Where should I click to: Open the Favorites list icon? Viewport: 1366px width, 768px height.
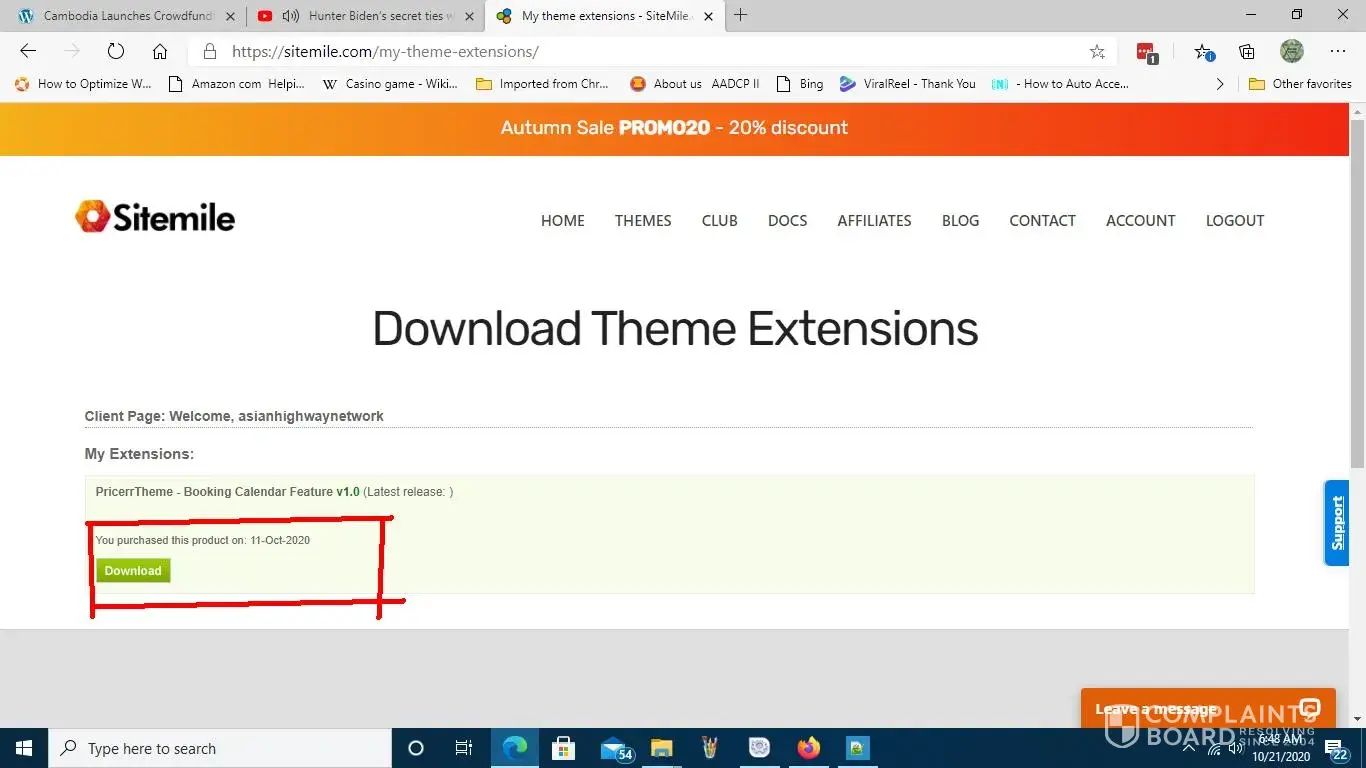(x=1203, y=52)
